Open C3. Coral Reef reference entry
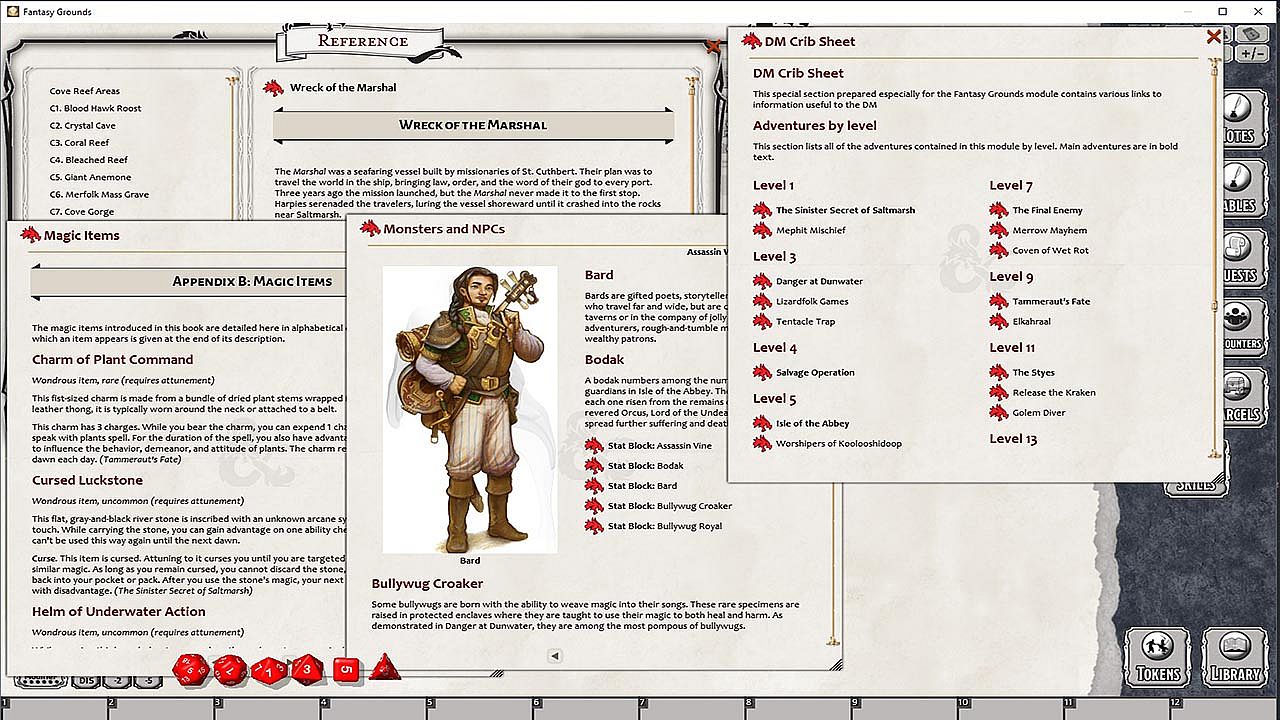 [x=80, y=143]
